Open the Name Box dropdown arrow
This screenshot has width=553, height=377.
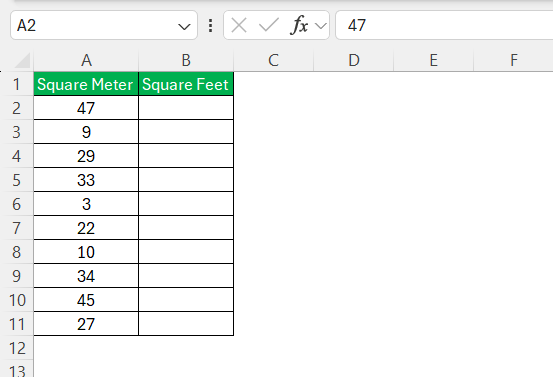point(184,26)
